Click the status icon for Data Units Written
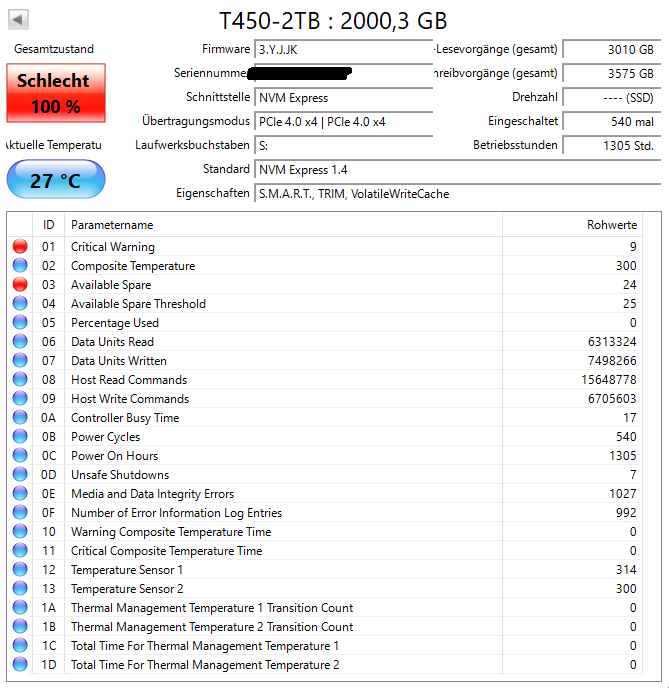The width and height of the screenshot is (669, 688). (x=20, y=360)
